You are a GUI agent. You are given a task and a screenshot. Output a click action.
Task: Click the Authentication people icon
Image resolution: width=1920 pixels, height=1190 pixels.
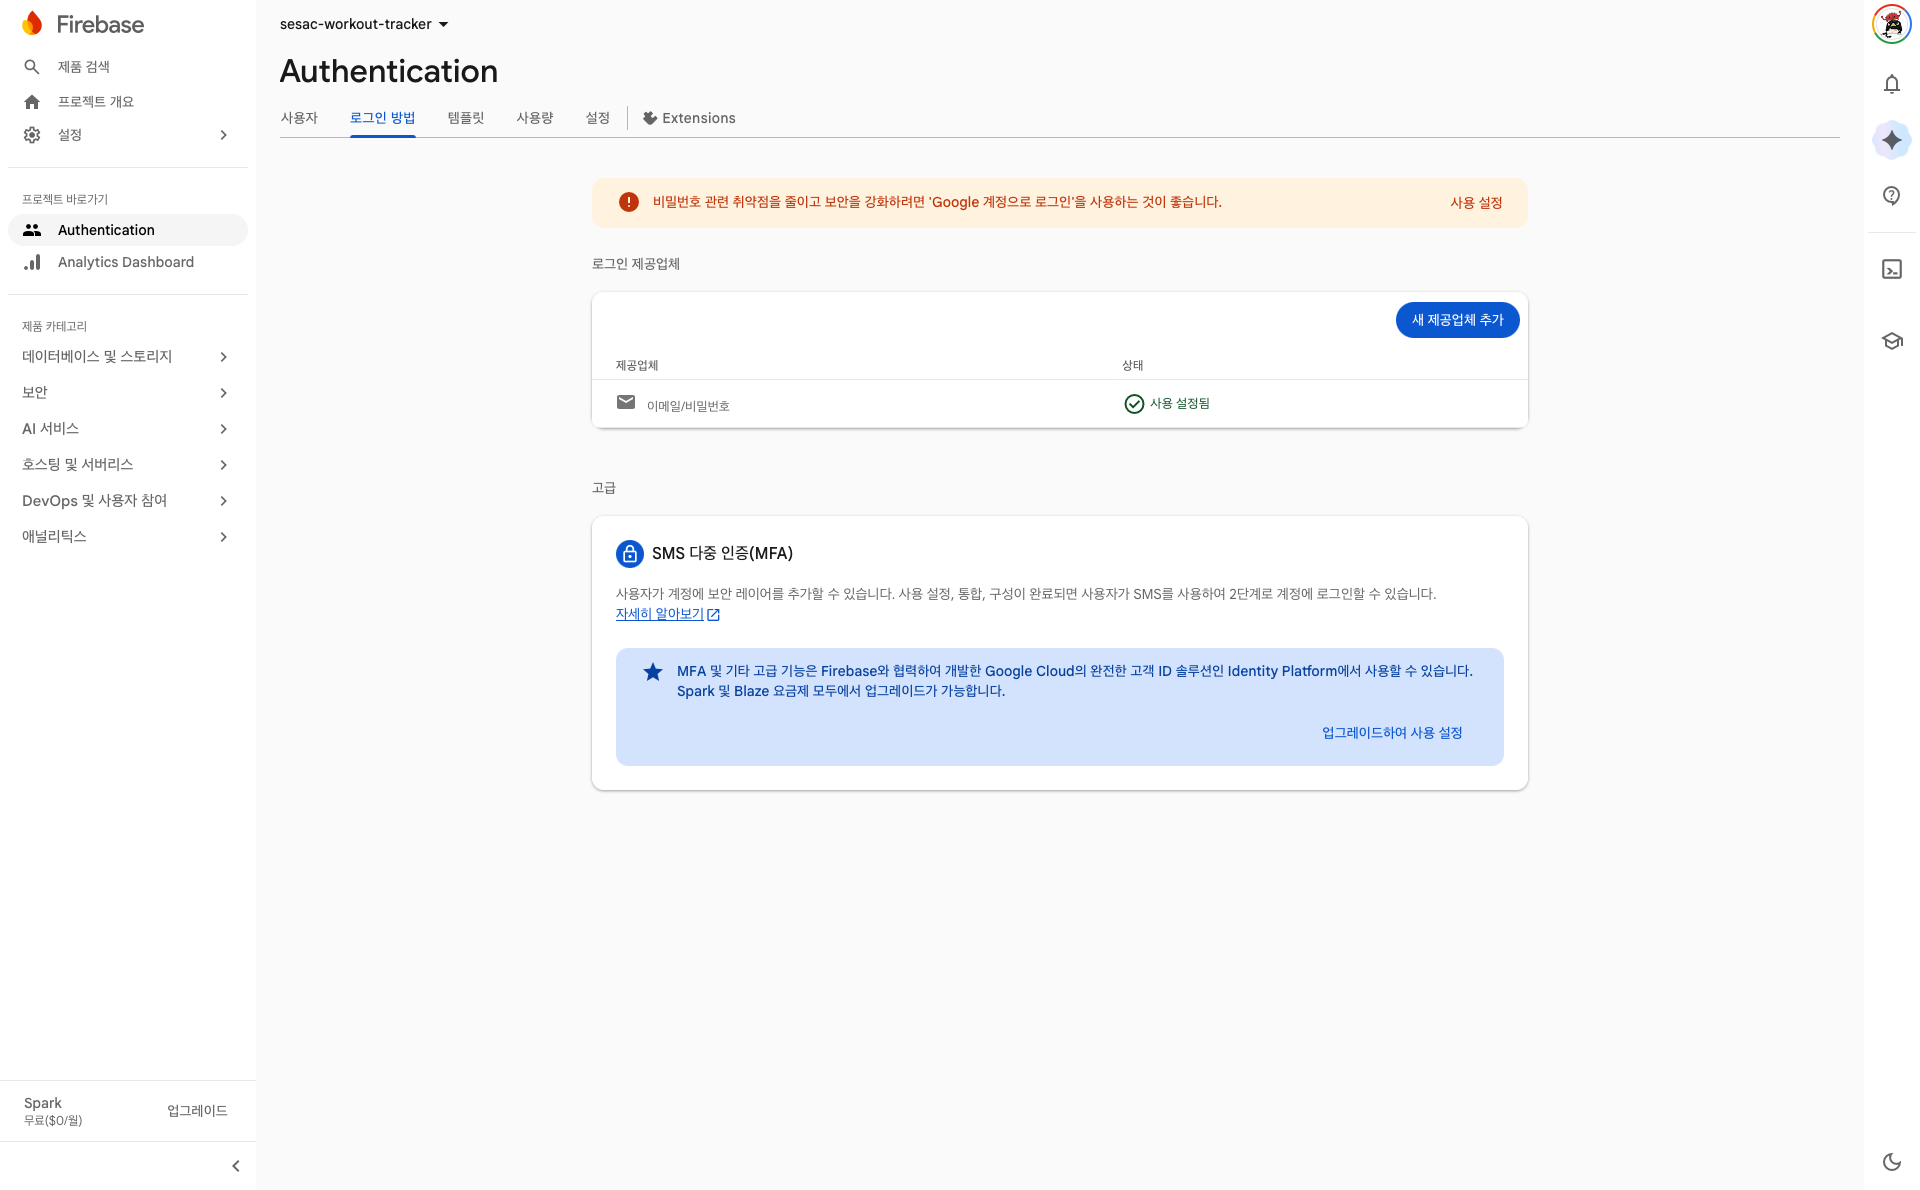click(x=32, y=230)
